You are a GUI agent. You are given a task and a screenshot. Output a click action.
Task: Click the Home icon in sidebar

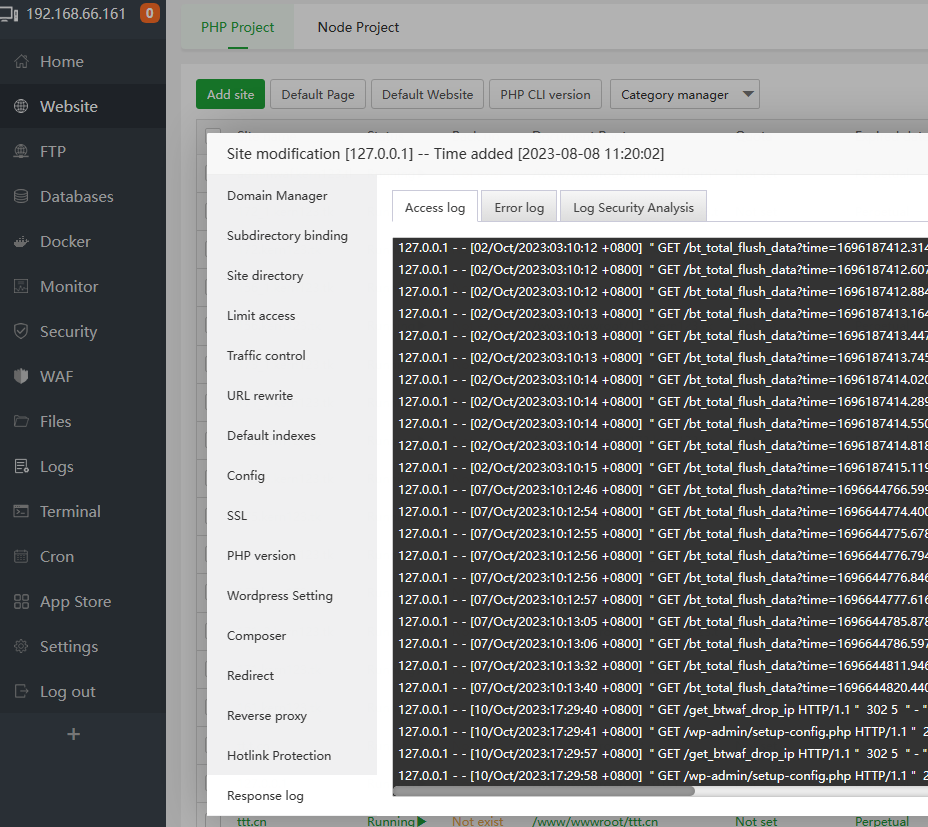(x=21, y=62)
